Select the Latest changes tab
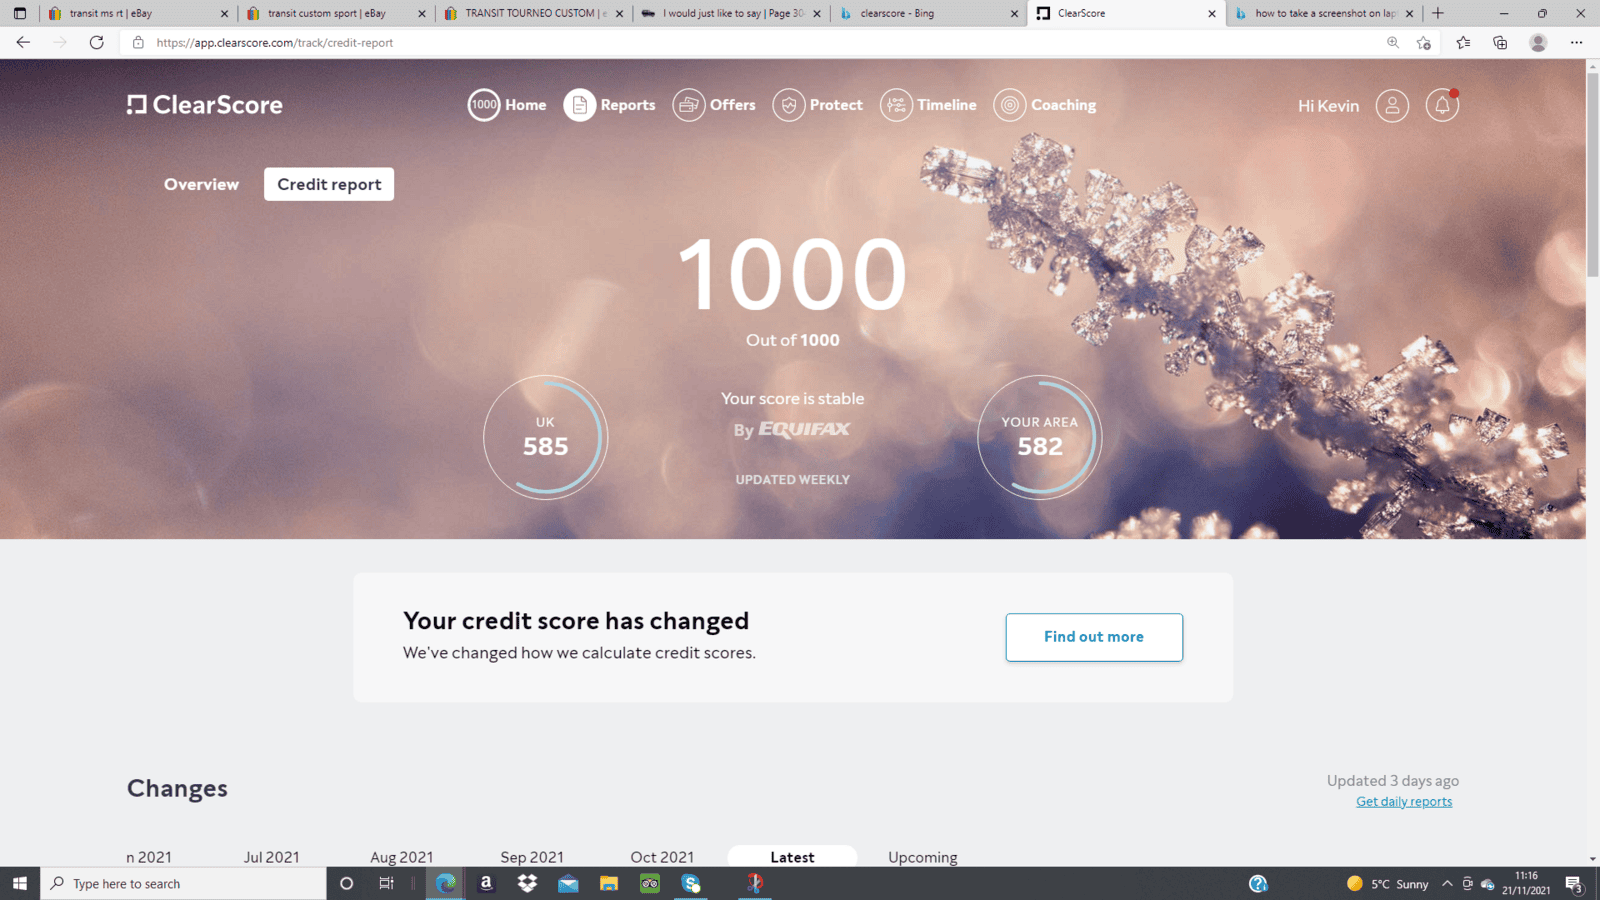 pos(792,857)
